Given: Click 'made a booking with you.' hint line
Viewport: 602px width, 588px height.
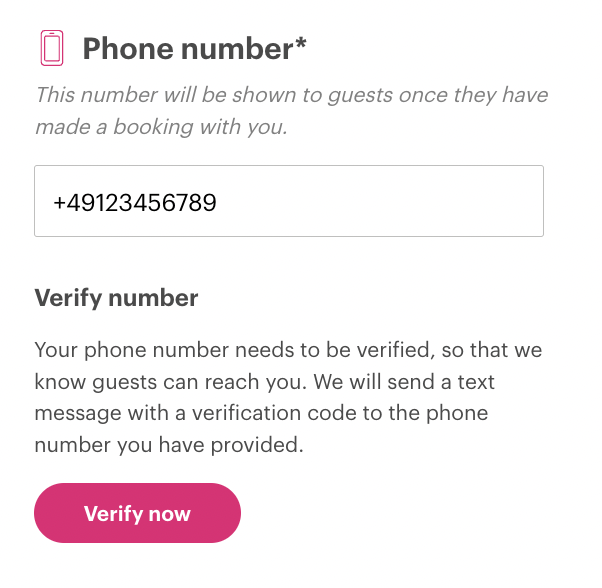Looking at the screenshot, I should [161, 127].
